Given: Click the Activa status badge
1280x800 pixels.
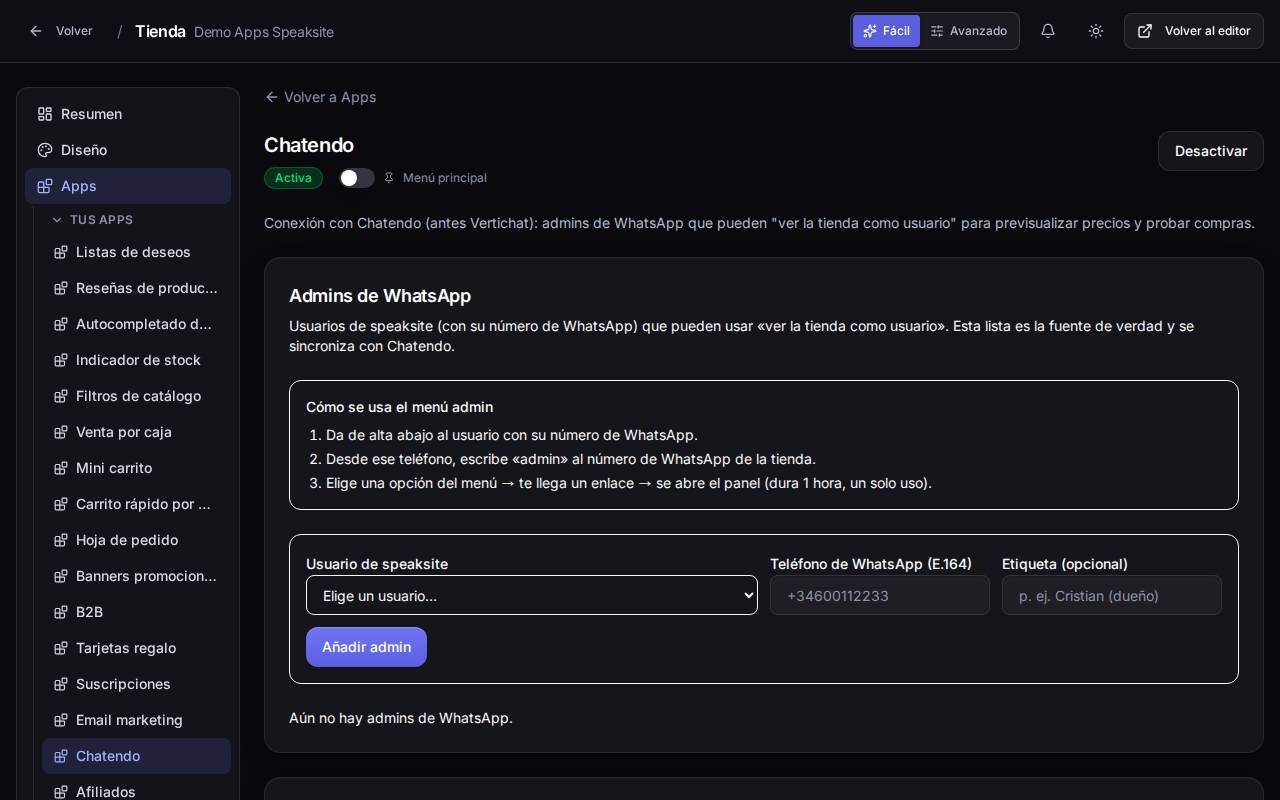Looking at the screenshot, I should click(293, 178).
